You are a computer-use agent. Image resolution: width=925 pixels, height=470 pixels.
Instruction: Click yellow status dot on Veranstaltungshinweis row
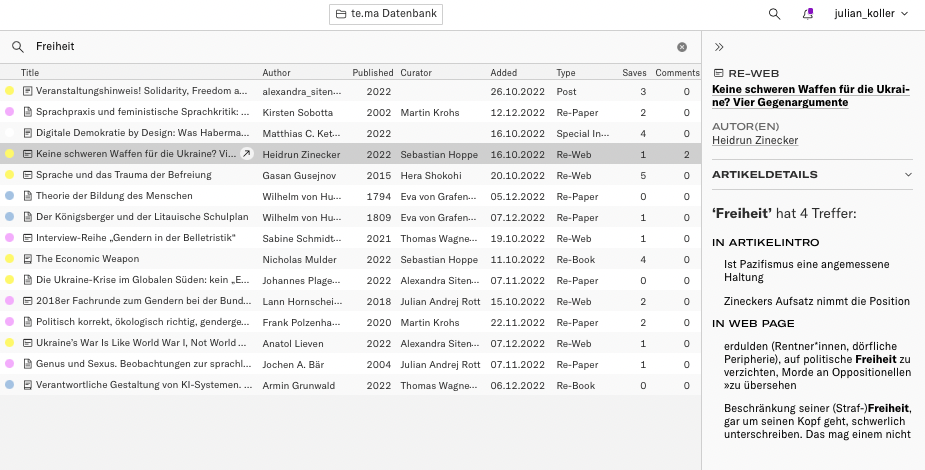point(10,91)
